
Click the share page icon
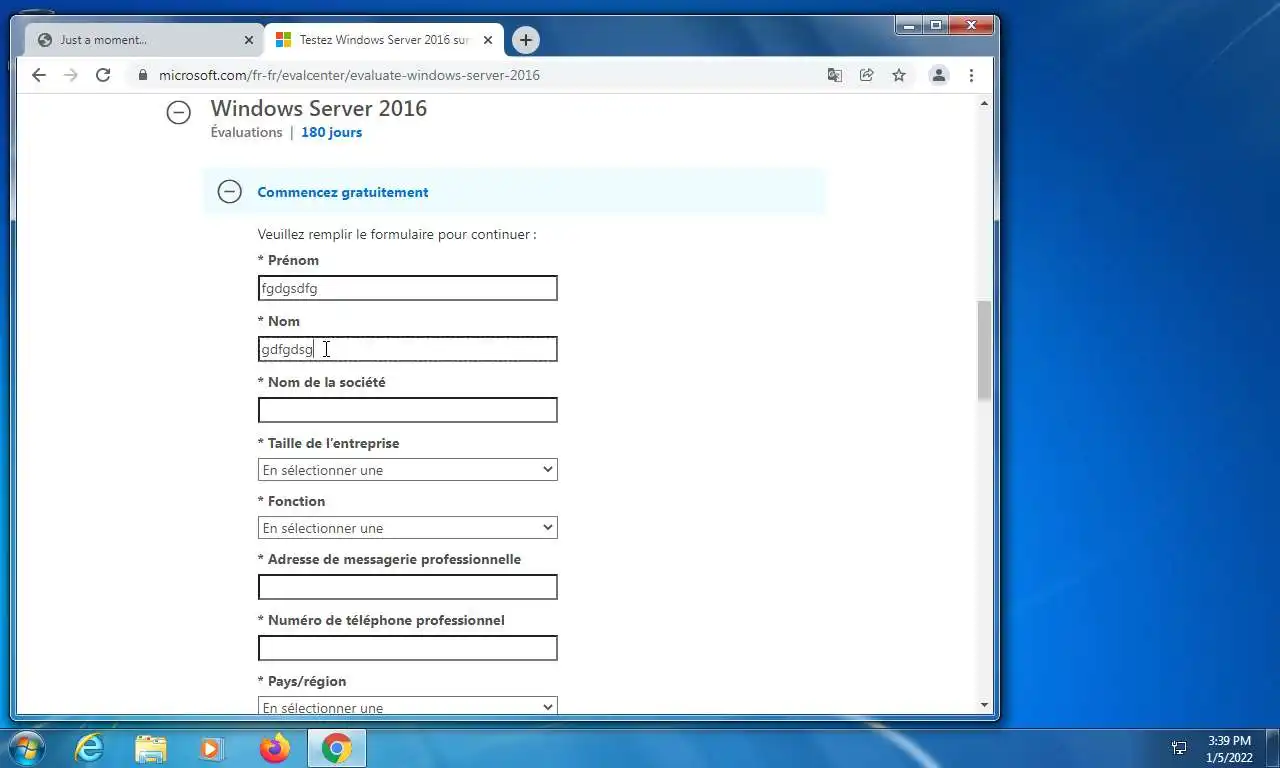coord(866,75)
